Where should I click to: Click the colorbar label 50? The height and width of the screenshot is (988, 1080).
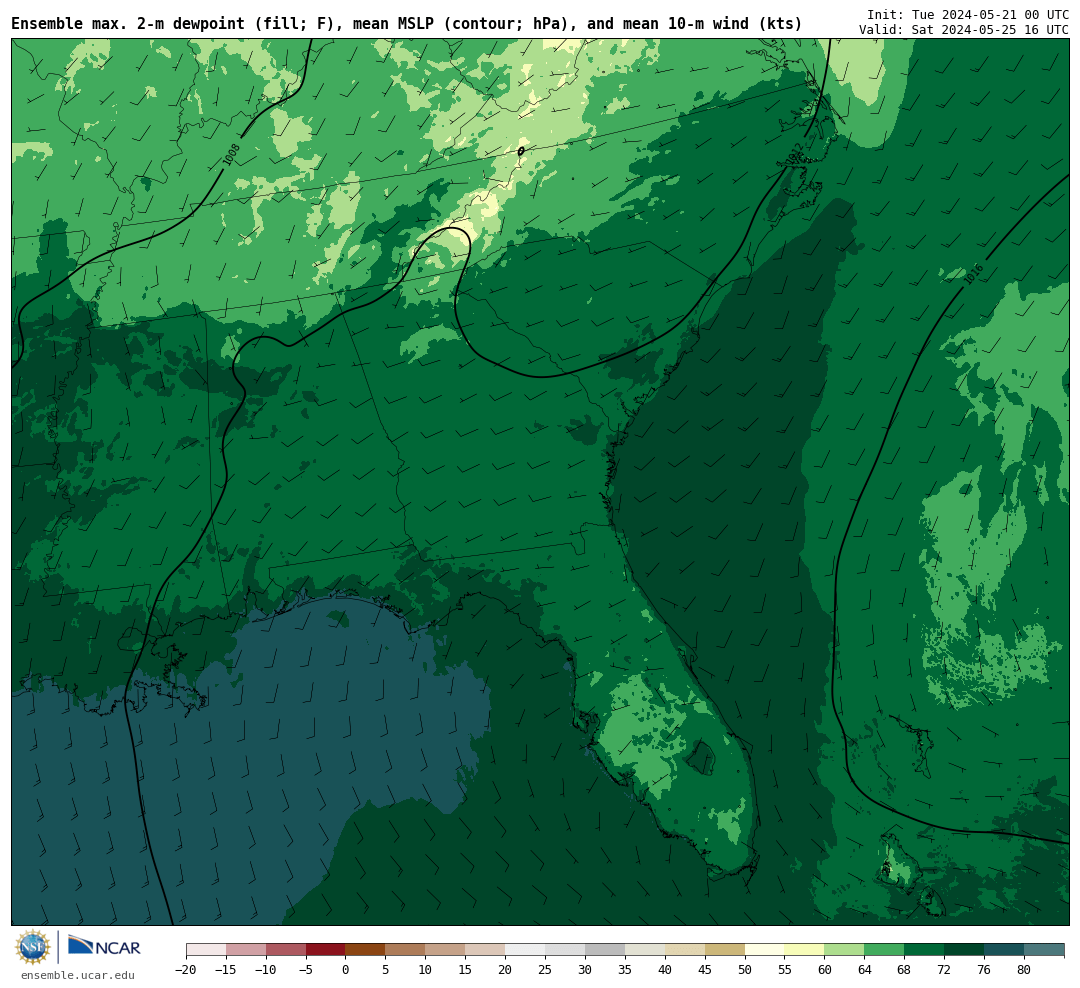click(x=745, y=970)
